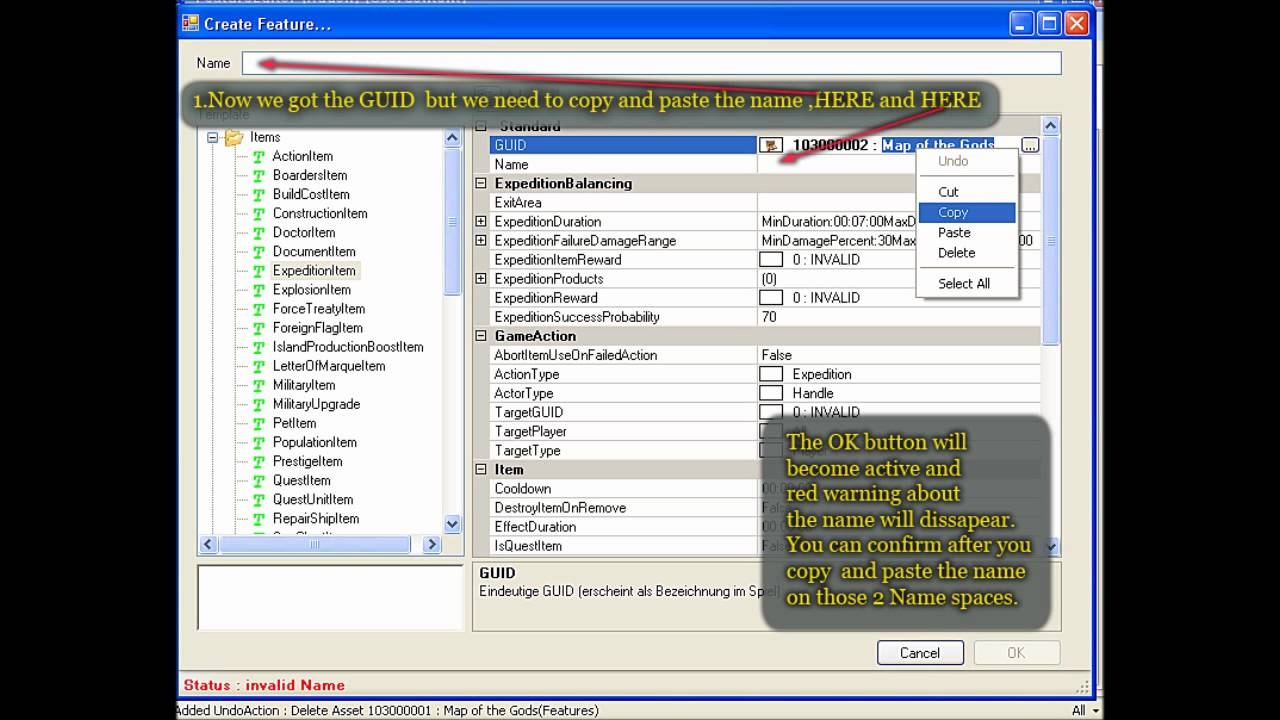Click the ForceTreatyItem template icon
1280x720 pixels.
(259, 308)
